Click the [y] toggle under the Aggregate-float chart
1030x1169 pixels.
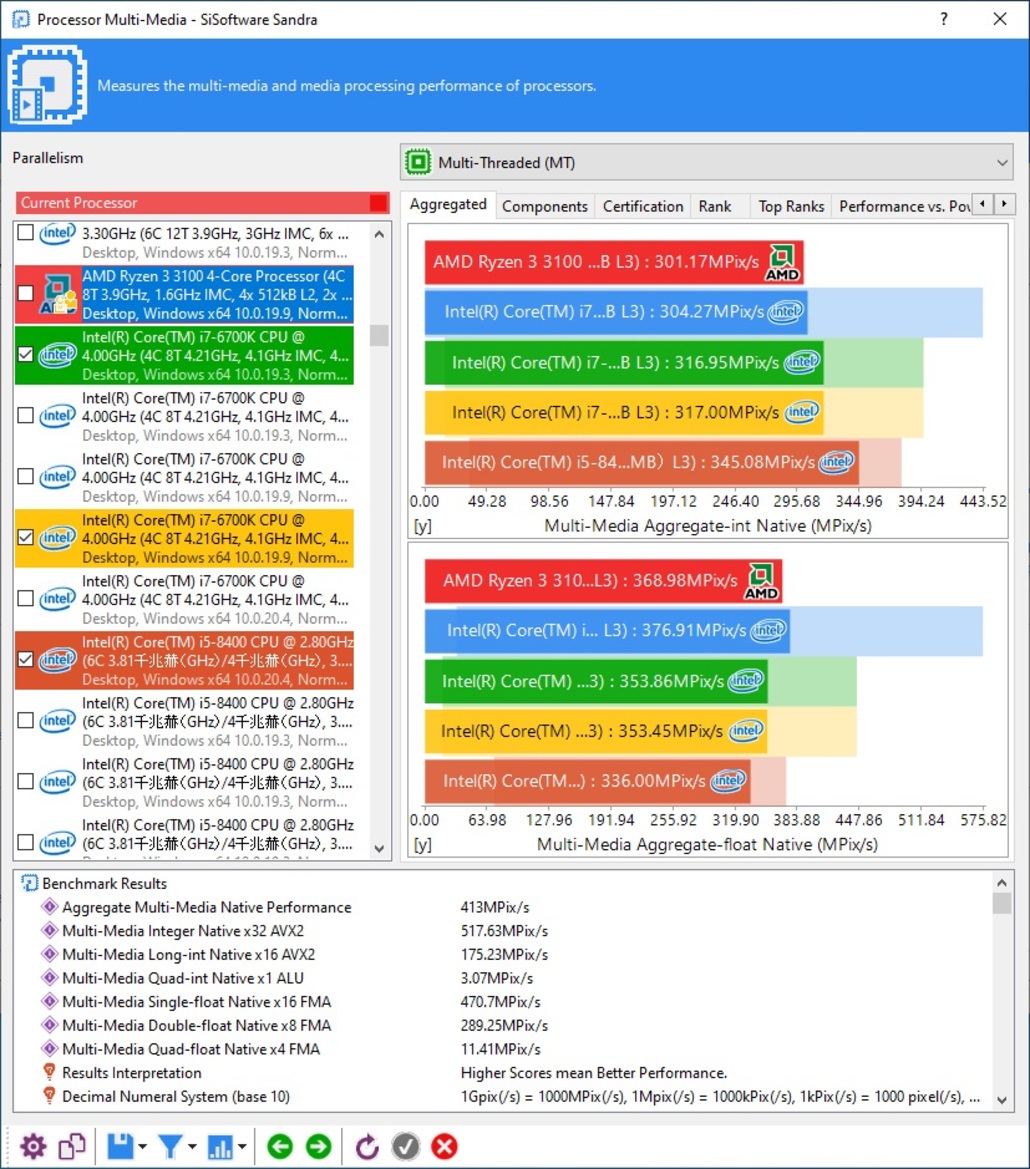[x=423, y=844]
